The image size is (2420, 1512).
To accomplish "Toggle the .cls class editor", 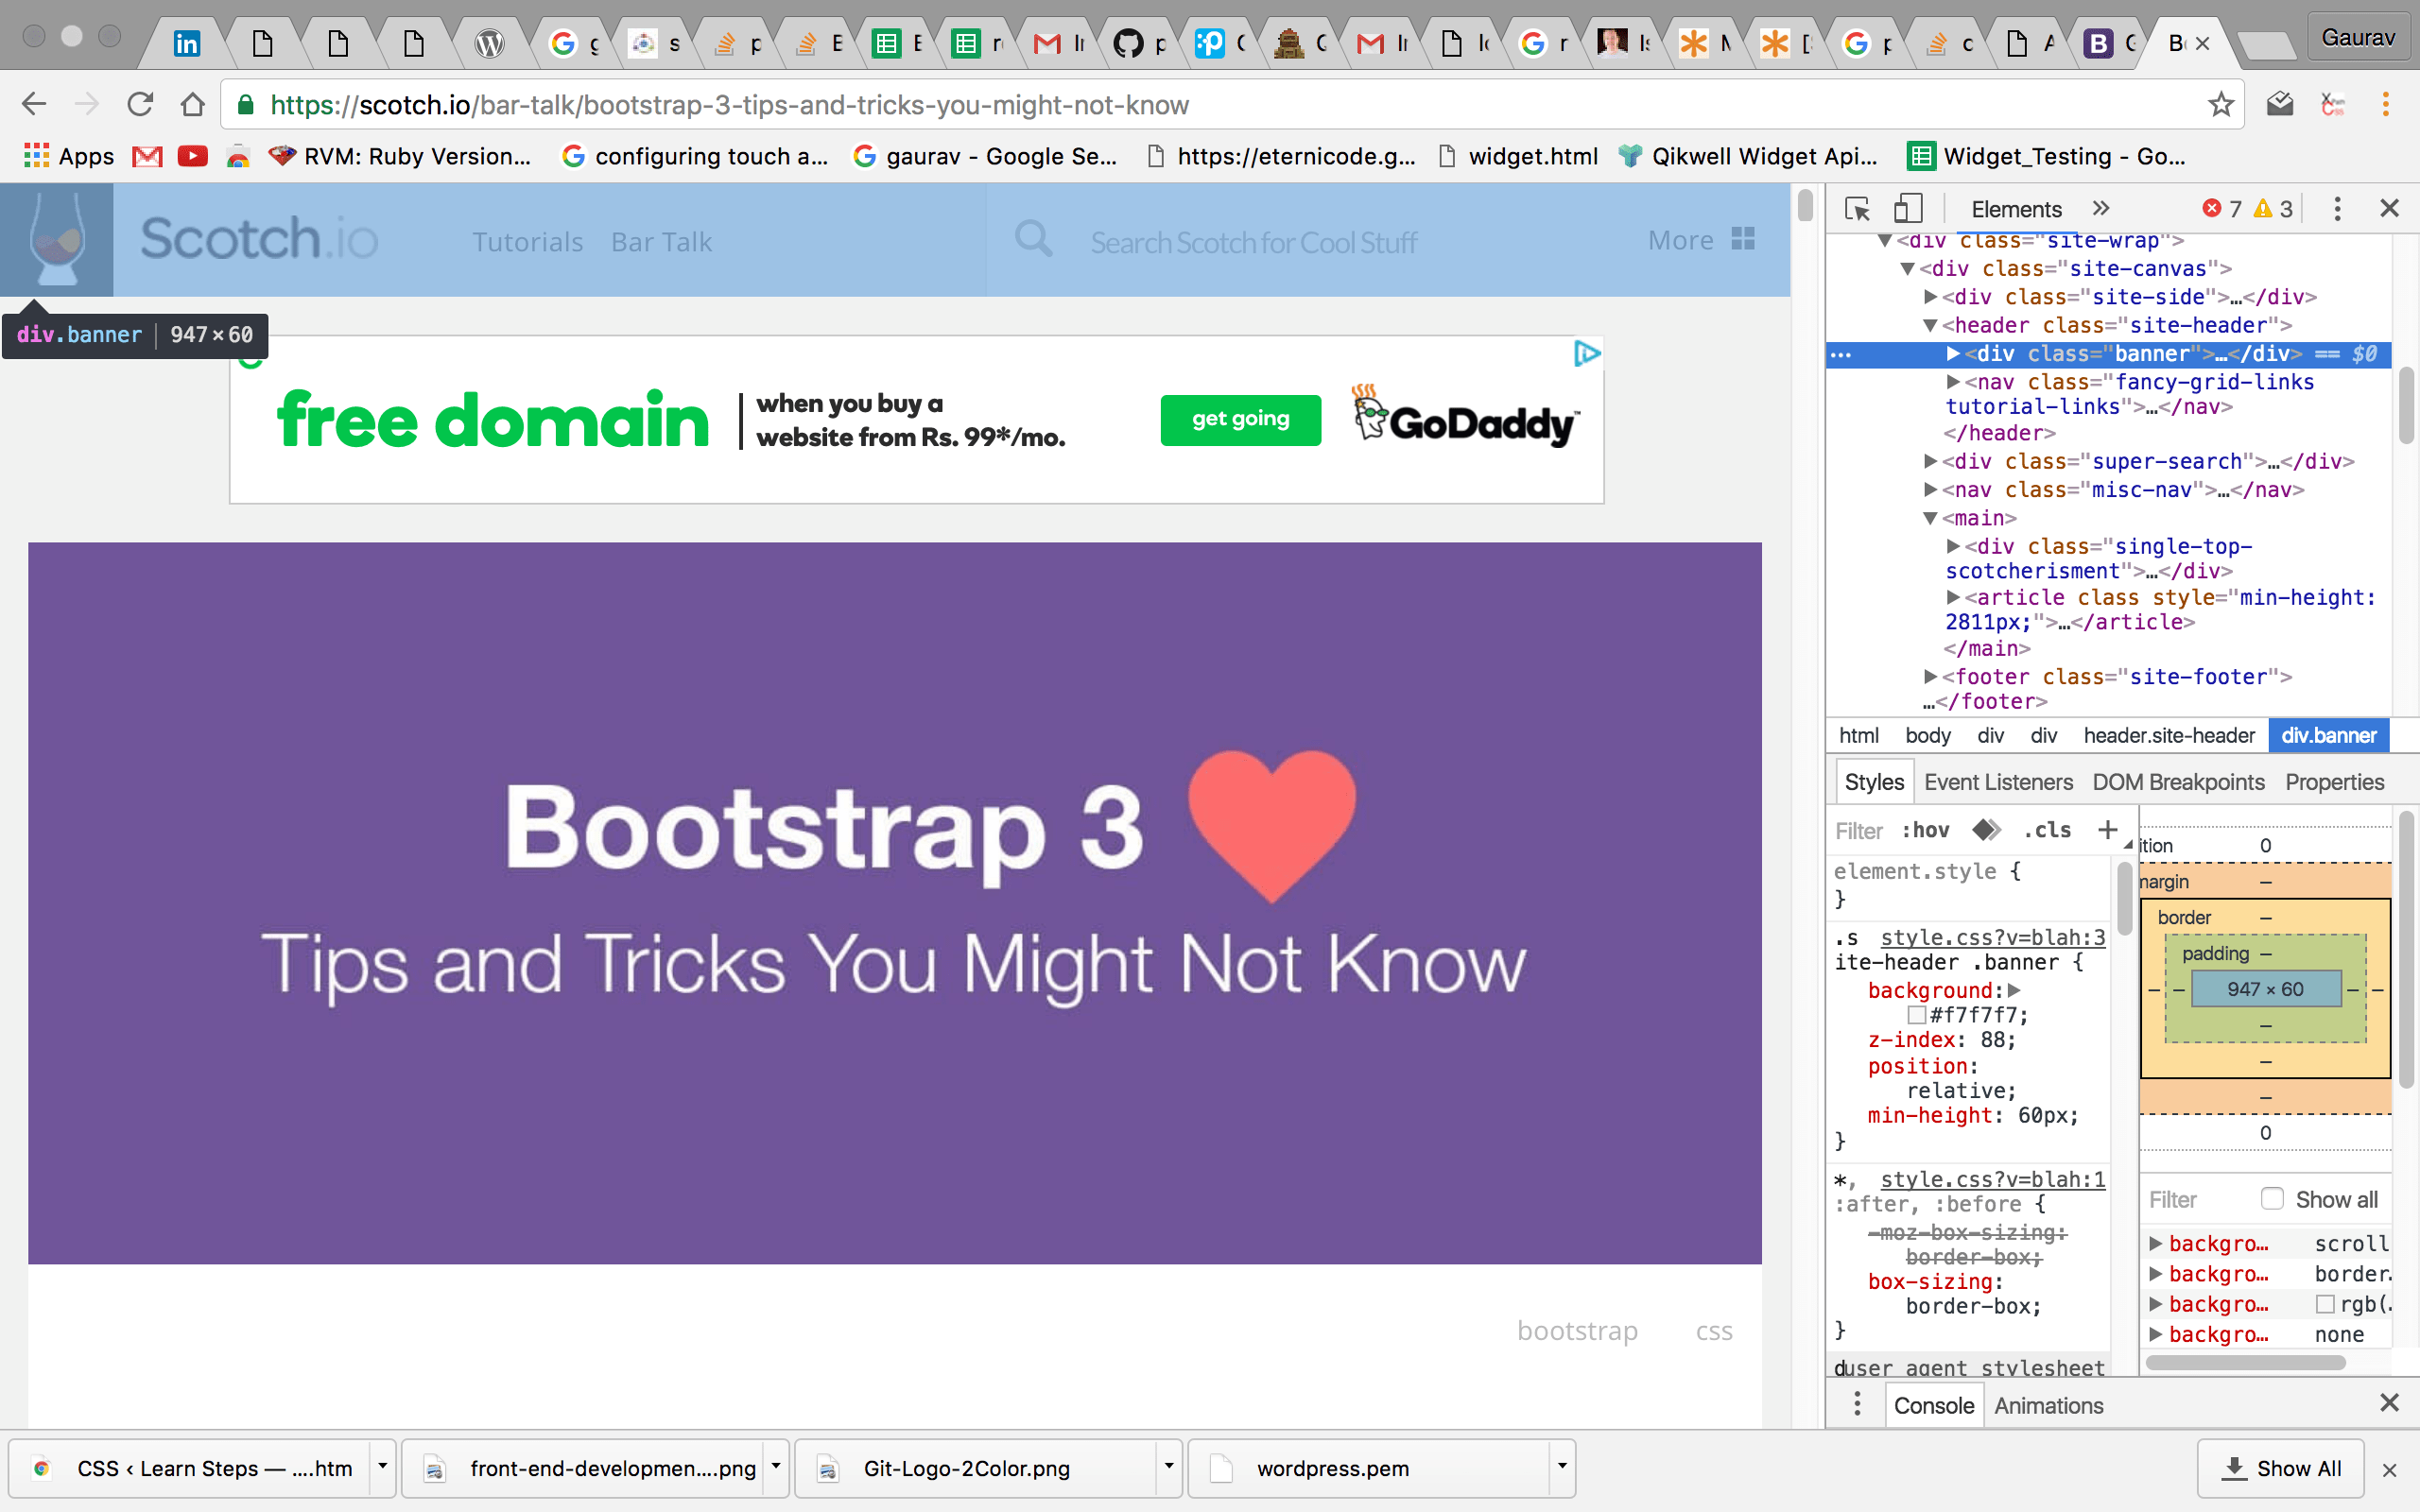I will (2046, 830).
